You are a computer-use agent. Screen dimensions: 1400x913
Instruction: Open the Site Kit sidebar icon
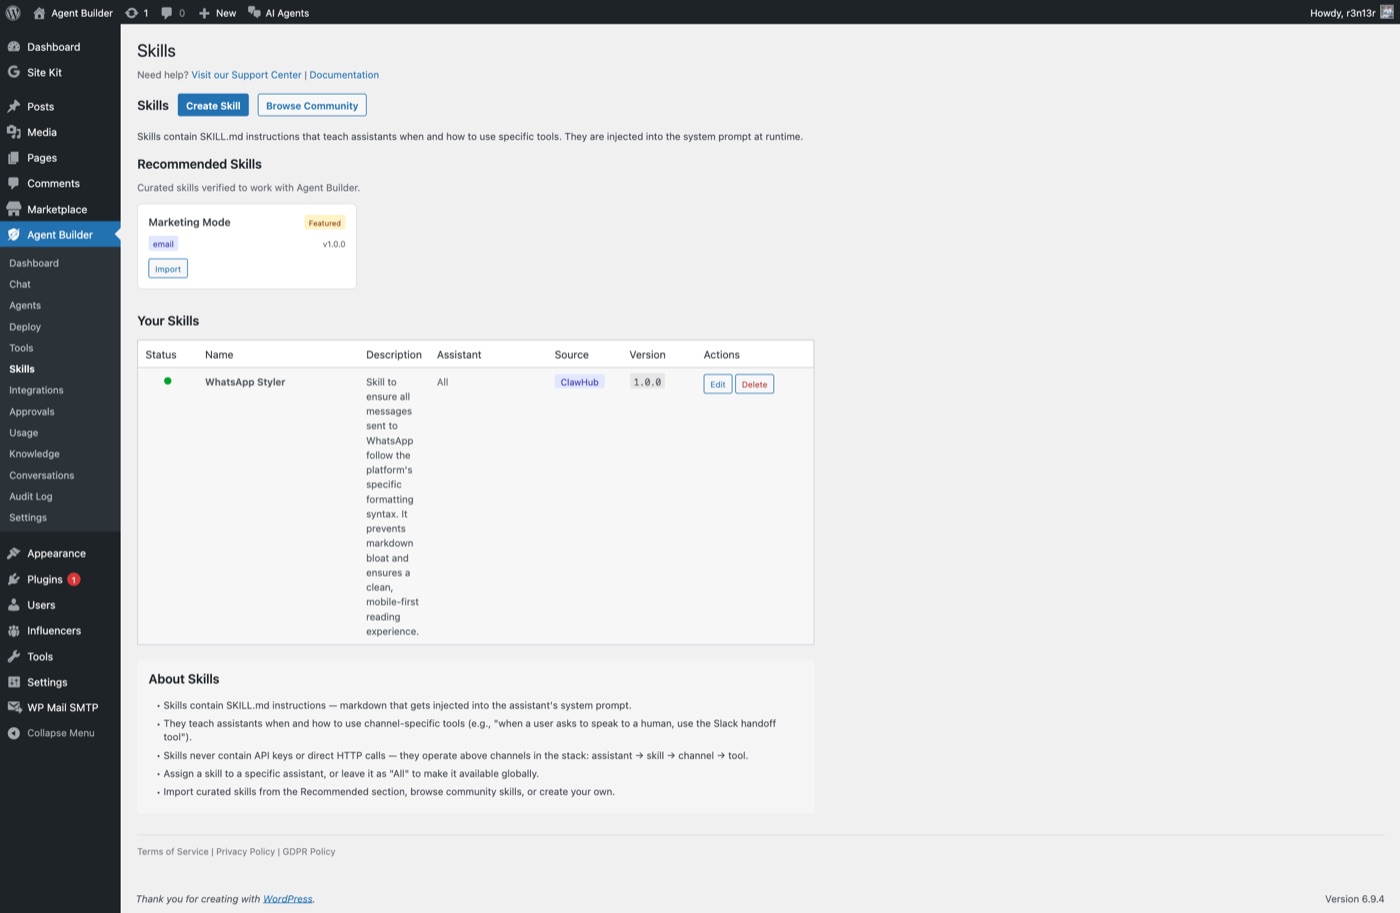click(14, 72)
